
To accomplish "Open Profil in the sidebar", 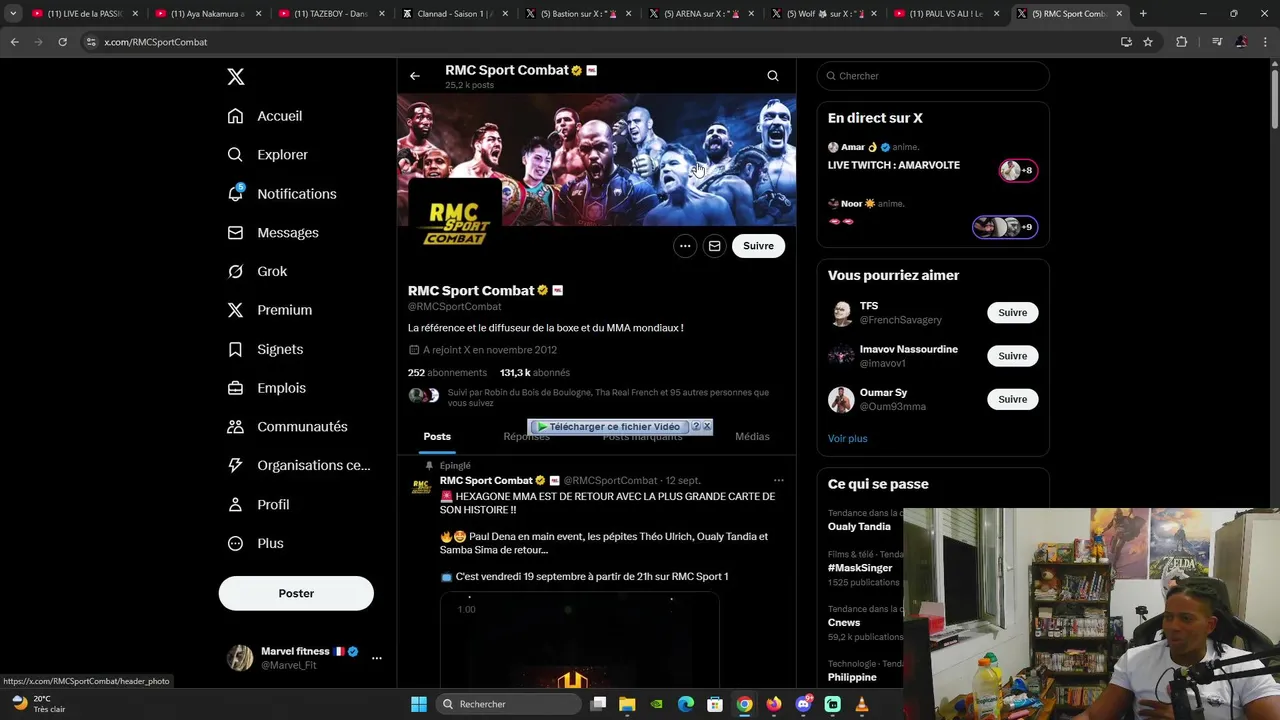I will point(258,505).
